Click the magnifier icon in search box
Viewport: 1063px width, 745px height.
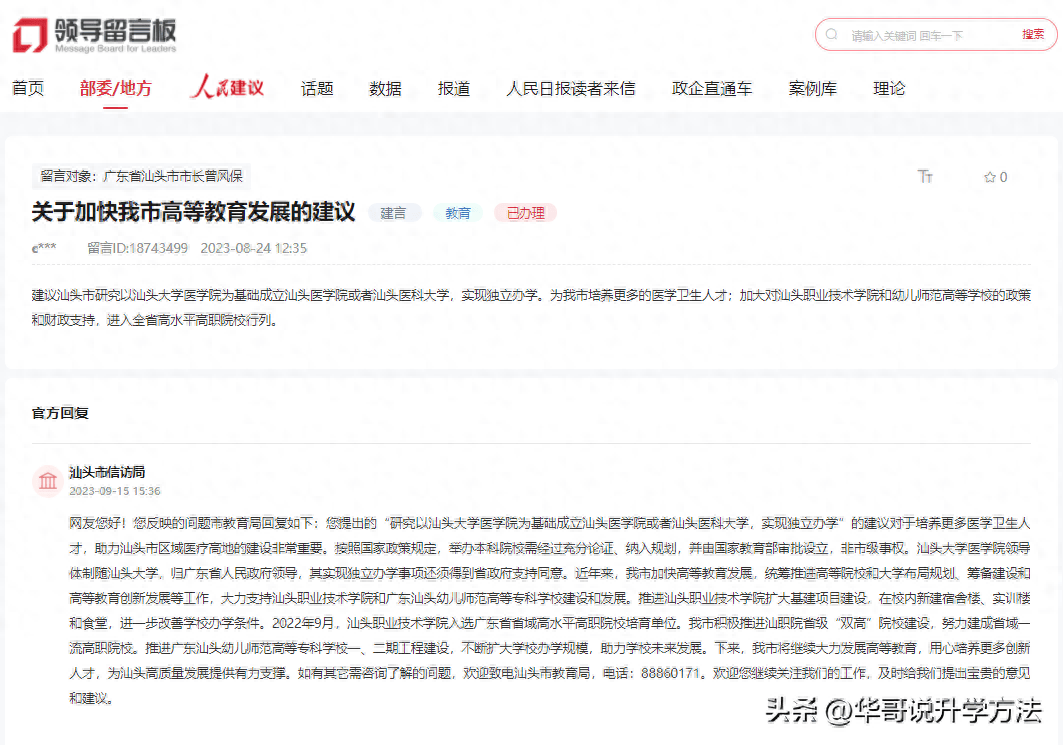[832, 35]
